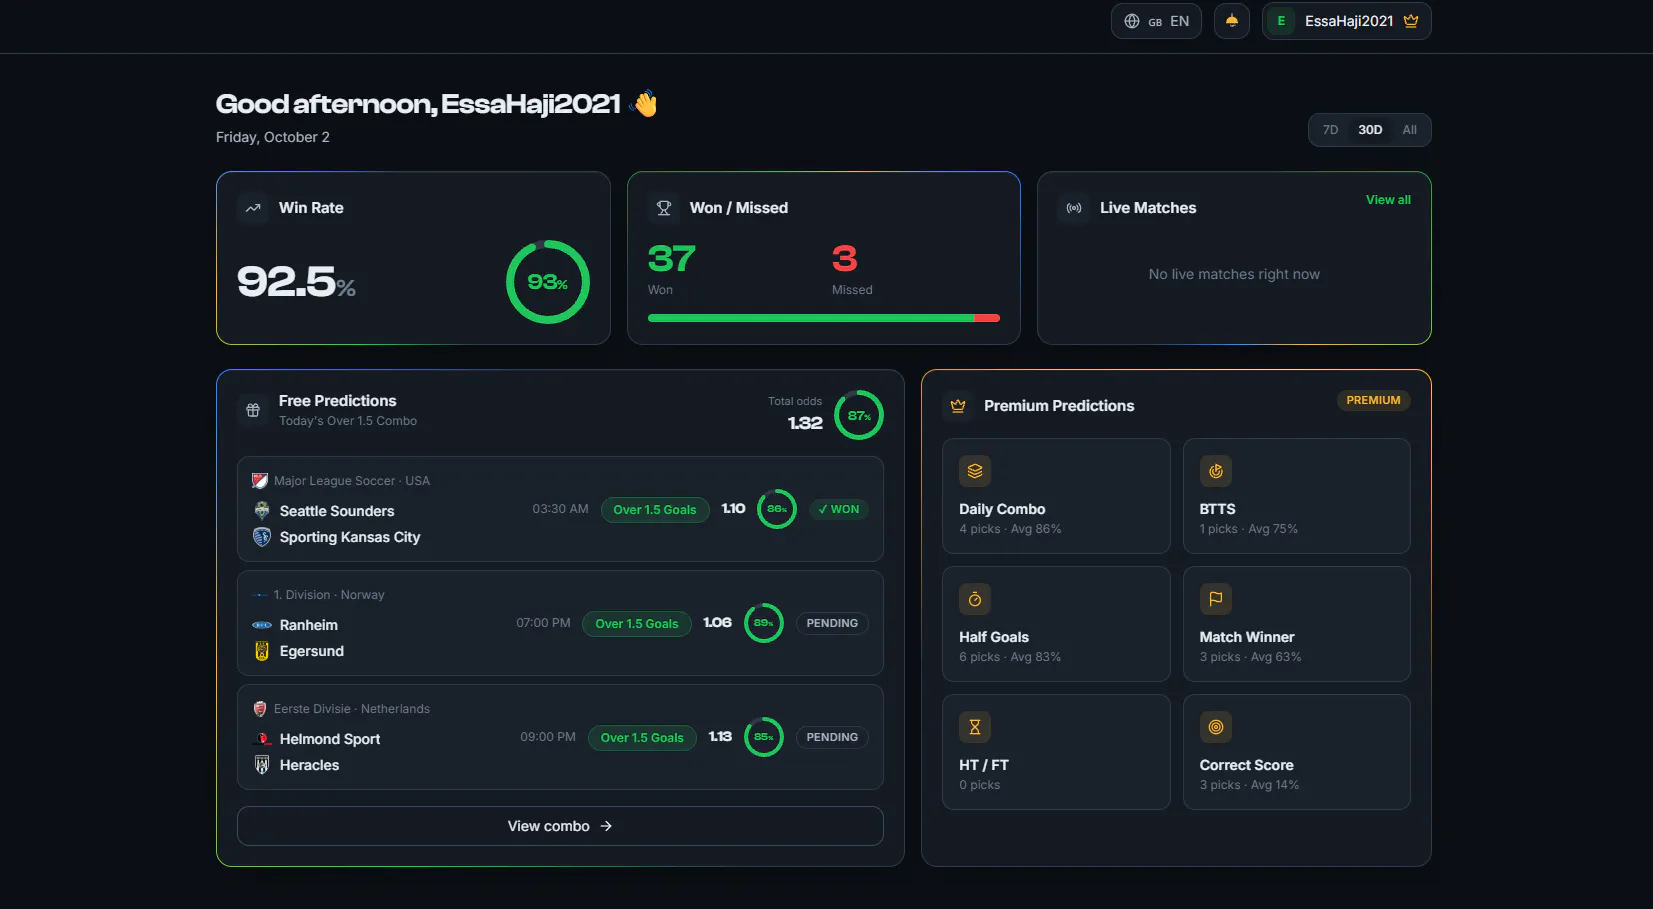Click Over 1.5 Goals for Seattle Sounders

click(655, 510)
